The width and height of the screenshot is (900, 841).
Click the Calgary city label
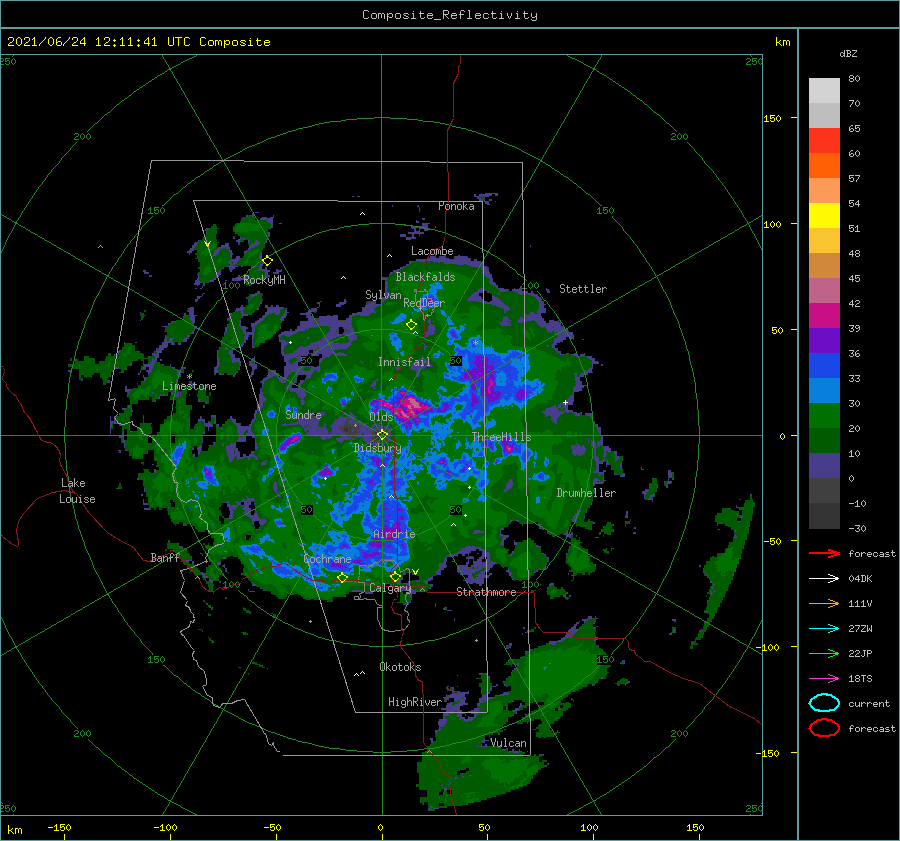coord(390,588)
